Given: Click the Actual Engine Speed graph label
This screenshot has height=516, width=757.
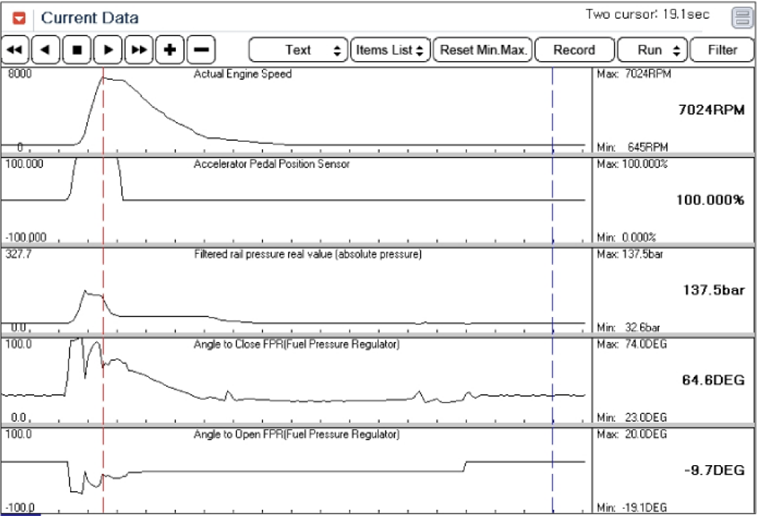Looking at the screenshot, I should 243,74.
